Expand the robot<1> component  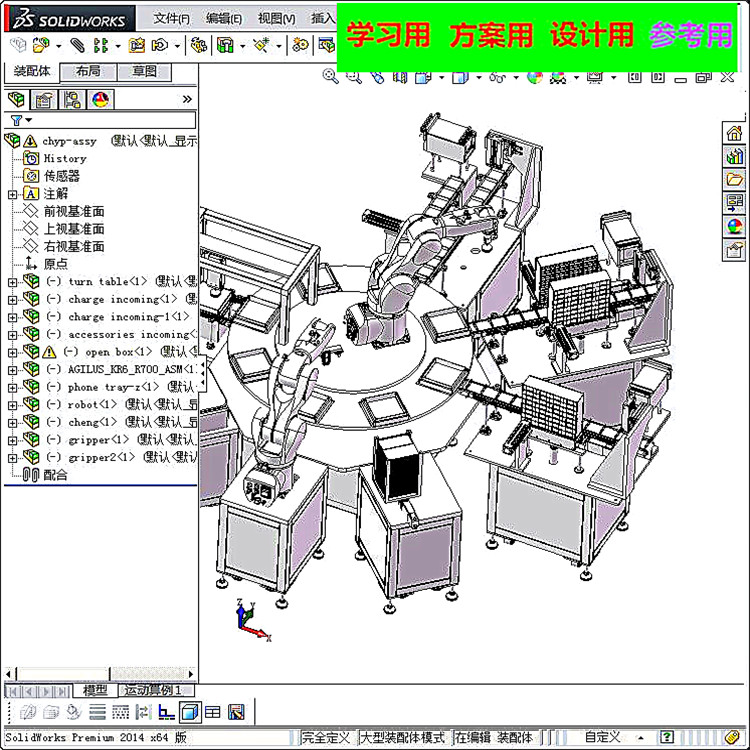click(12, 406)
